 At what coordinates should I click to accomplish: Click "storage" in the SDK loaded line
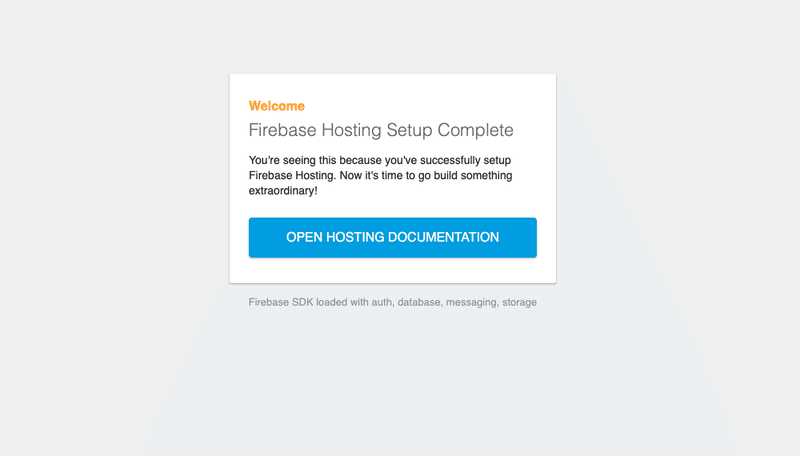519,302
